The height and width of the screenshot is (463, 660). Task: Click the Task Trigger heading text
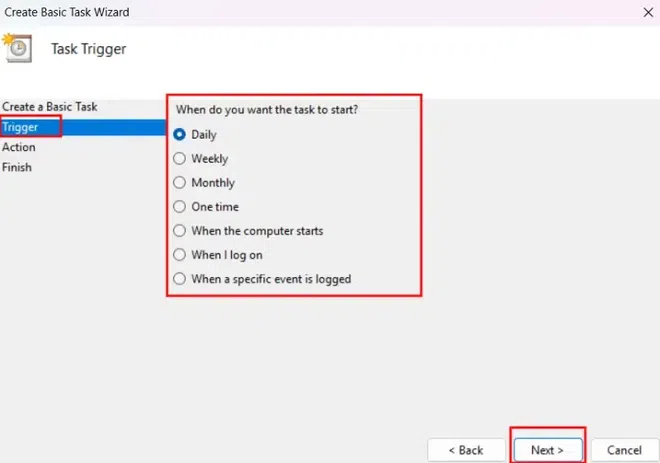click(x=89, y=48)
